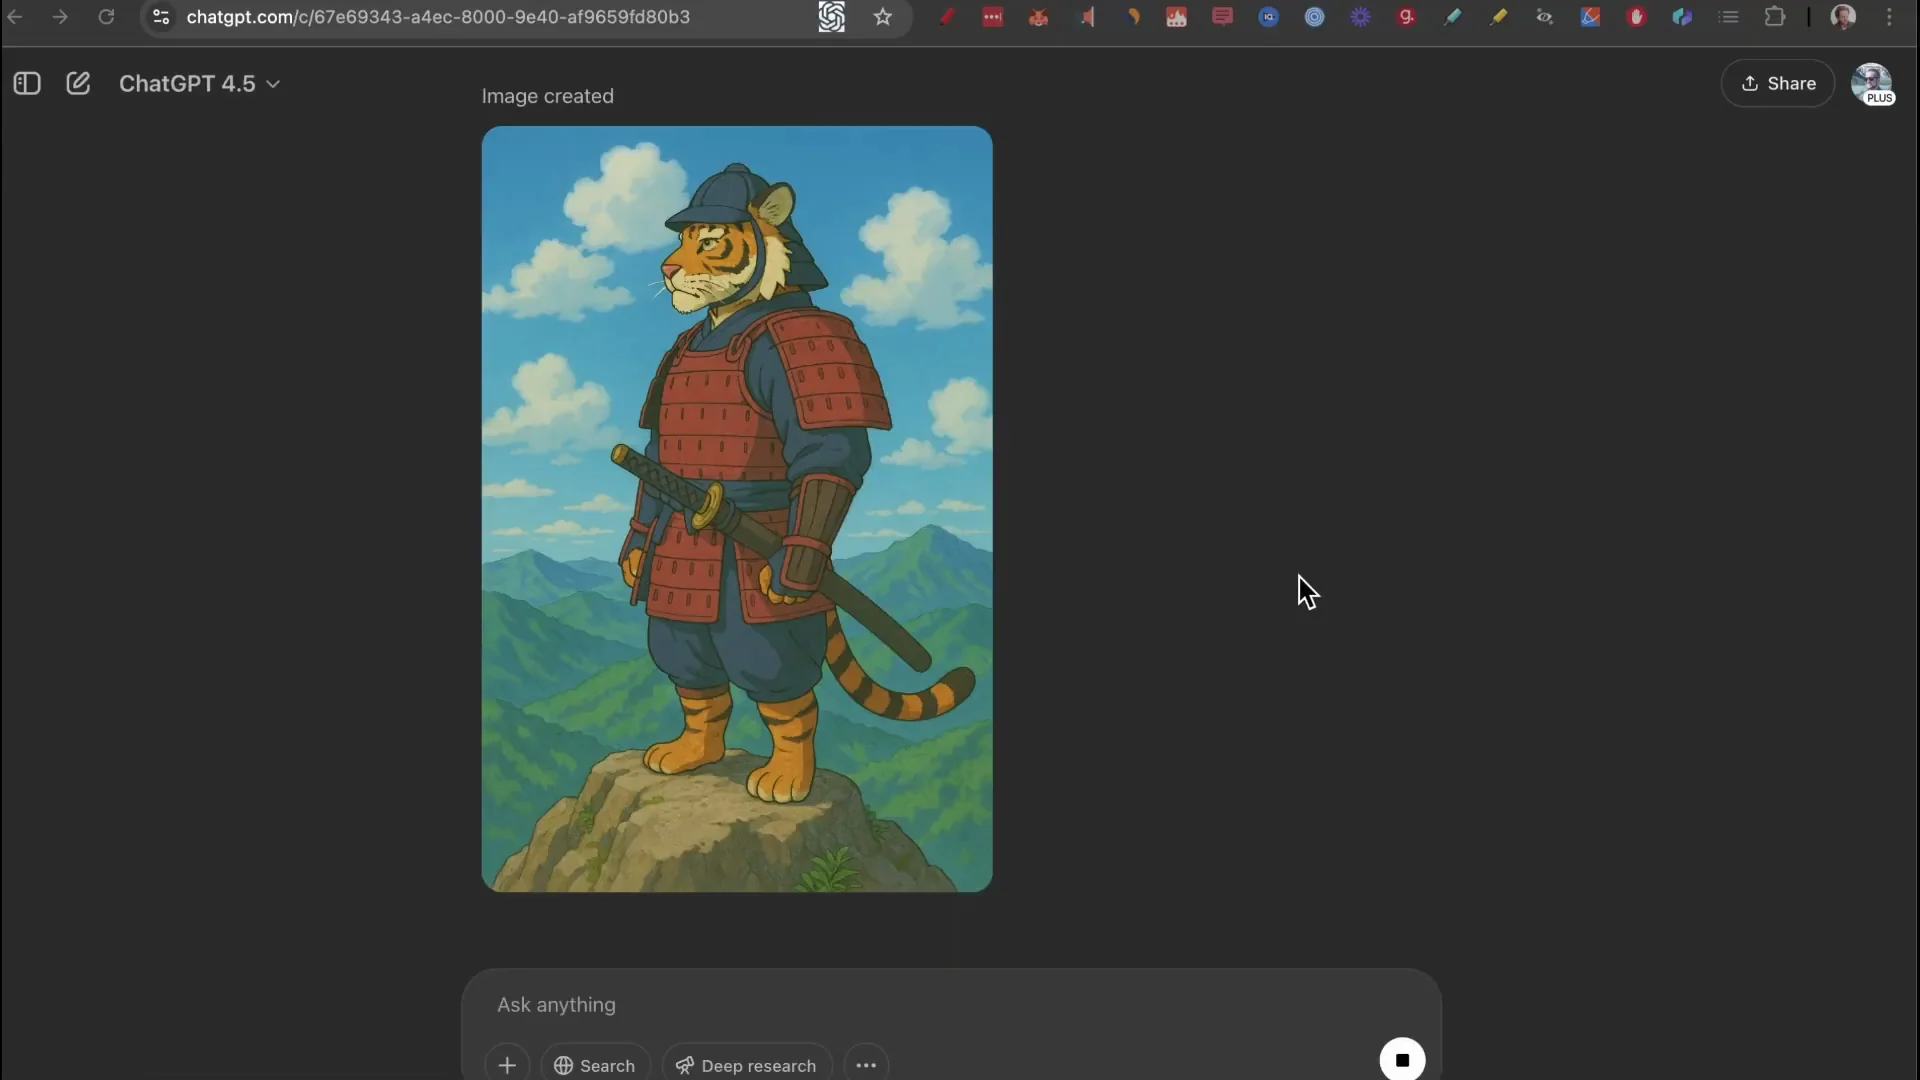
Task: Click the Image created label
Action: 547,96
